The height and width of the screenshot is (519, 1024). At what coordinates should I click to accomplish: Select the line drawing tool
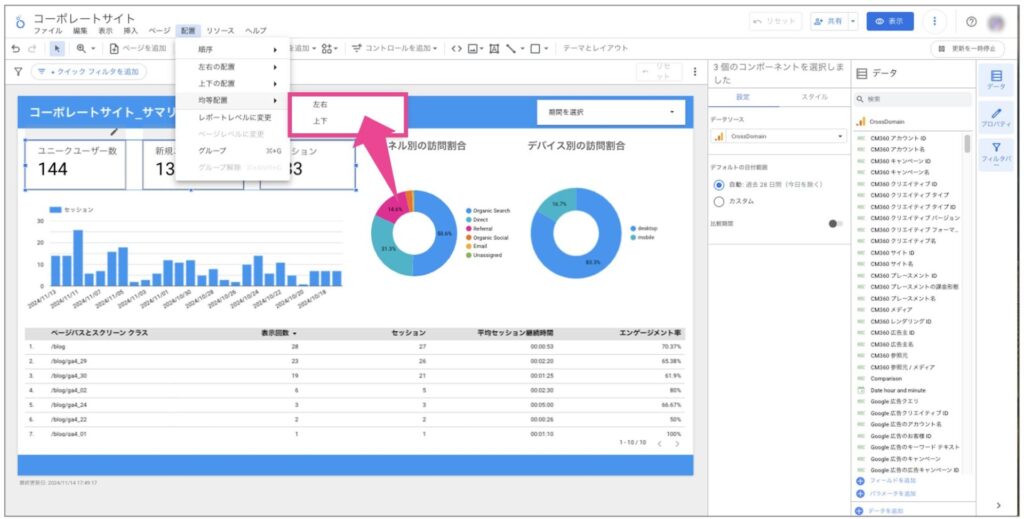click(511, 48)
